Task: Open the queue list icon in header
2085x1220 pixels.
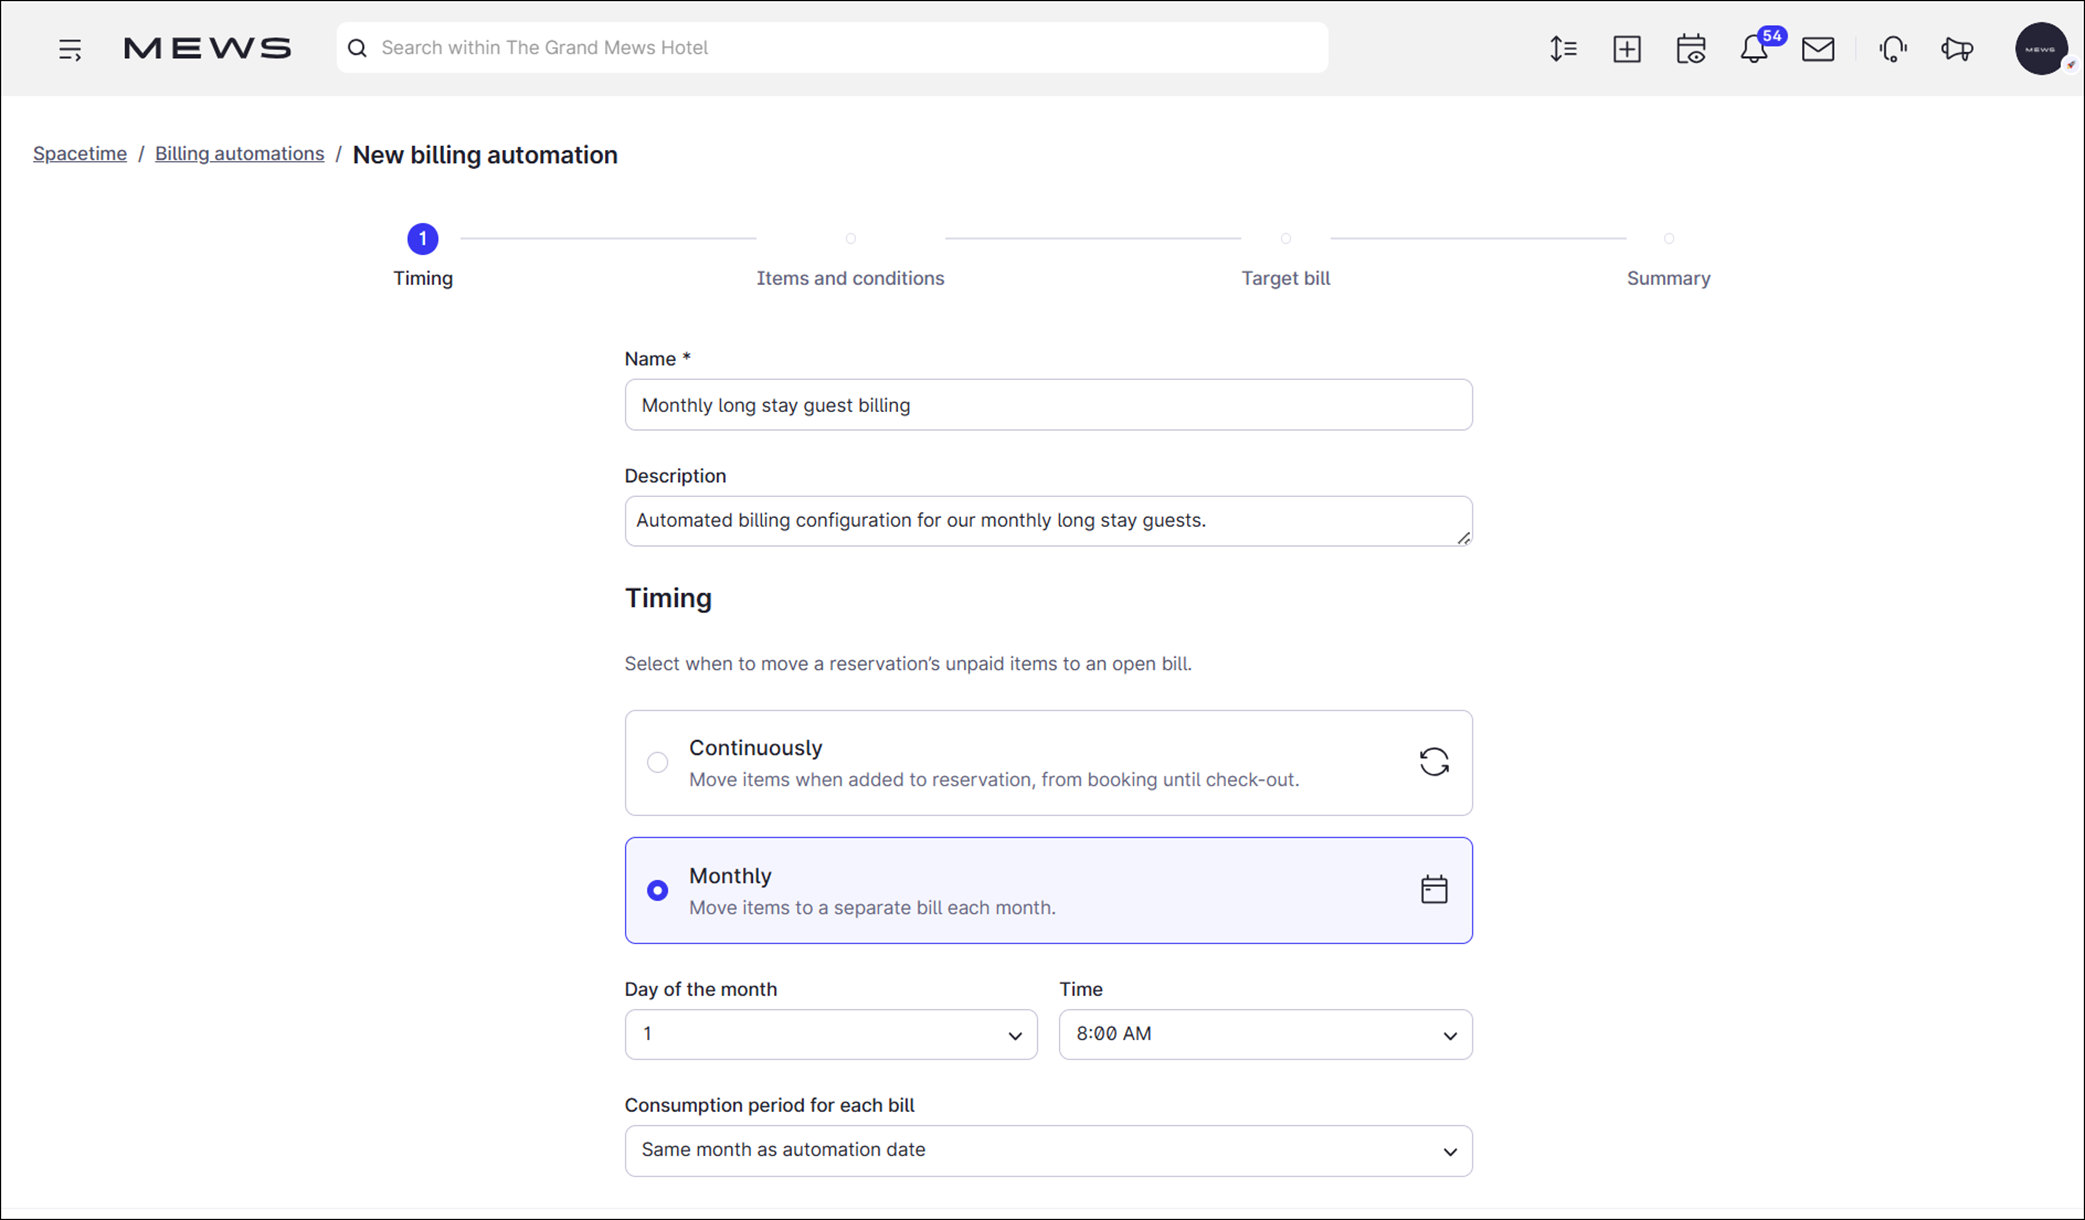Action: [x=1563, y=49]
